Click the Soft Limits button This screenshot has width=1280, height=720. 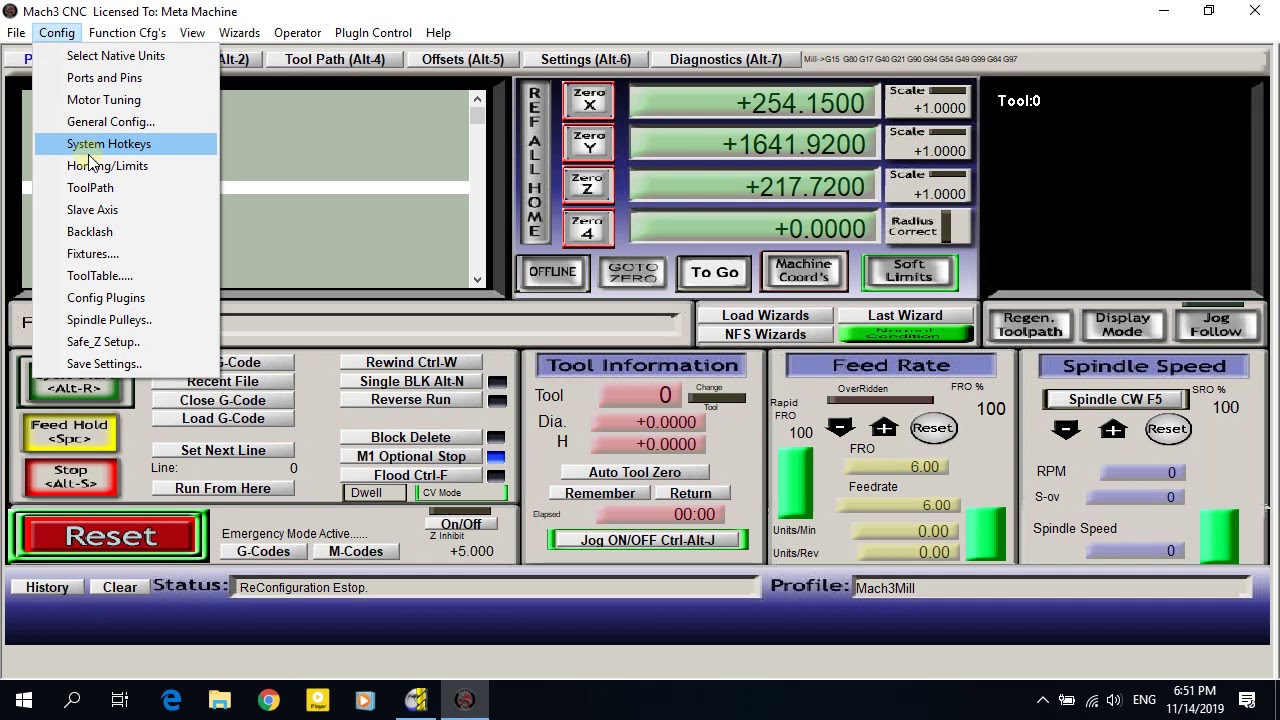point(909,271)
